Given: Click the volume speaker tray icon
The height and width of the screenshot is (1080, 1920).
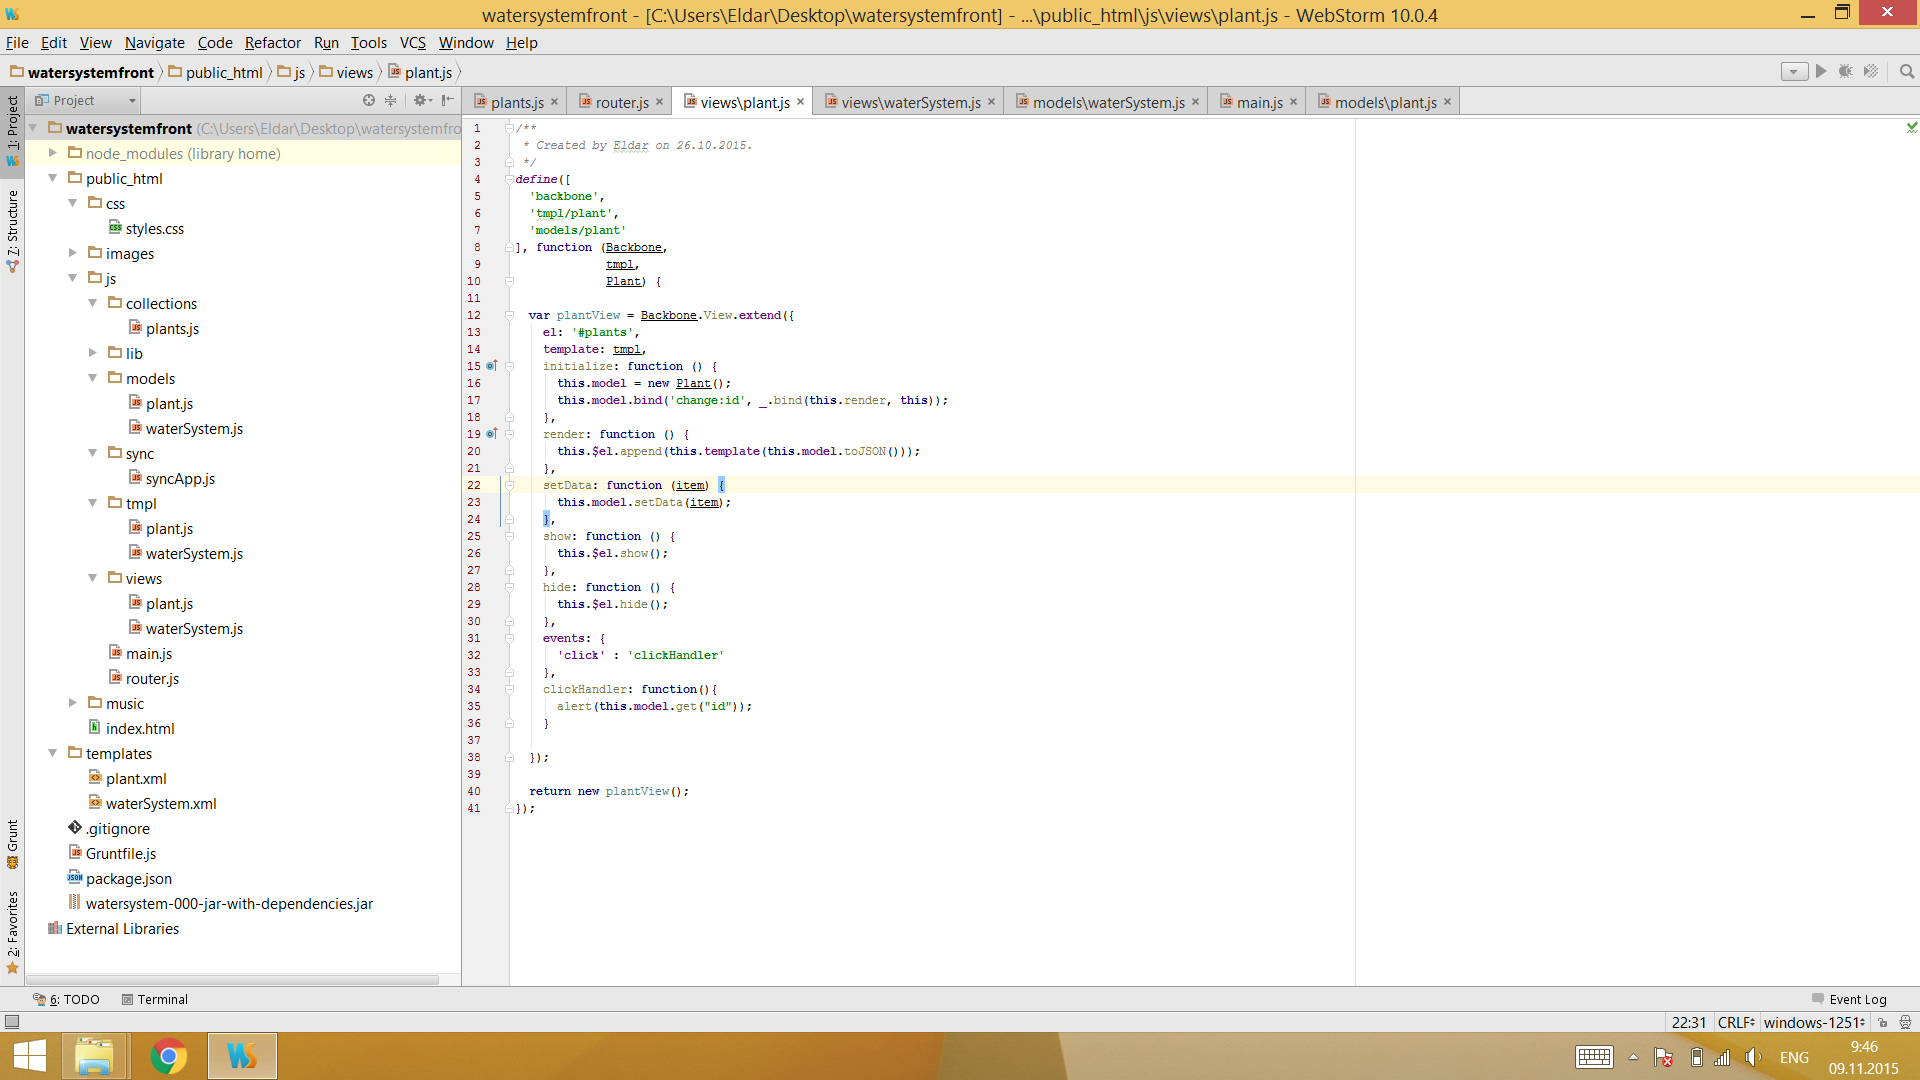Looking at the screenshot, I should (1753, 1057).
